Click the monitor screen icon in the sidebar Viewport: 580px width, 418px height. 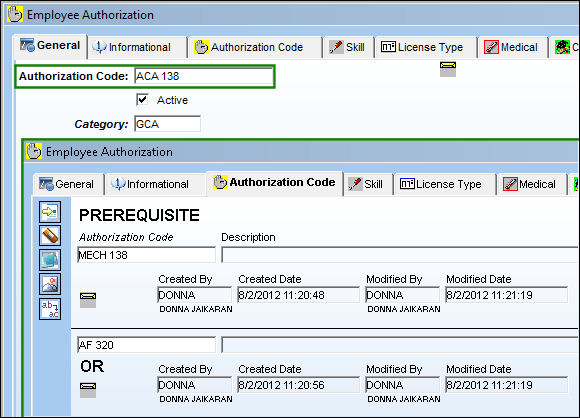(50, 260)
